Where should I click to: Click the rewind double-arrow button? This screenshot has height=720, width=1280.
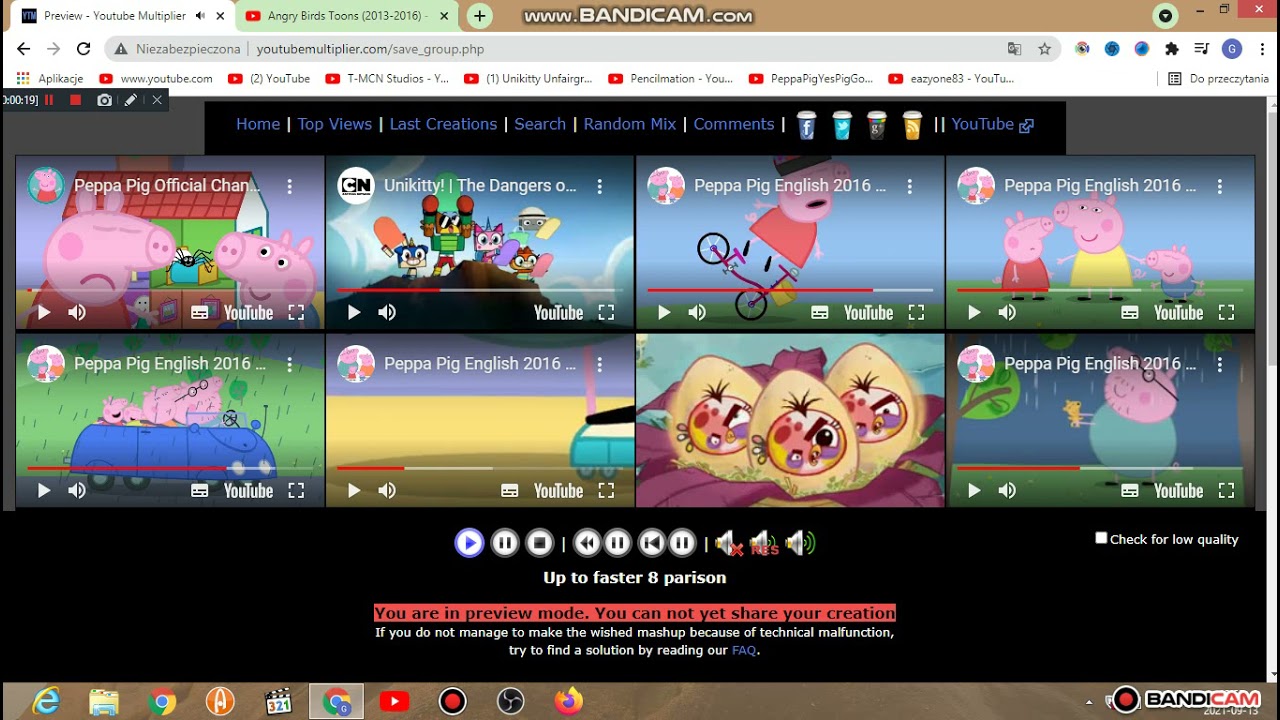pyautogui.click(x=587, y=543)
